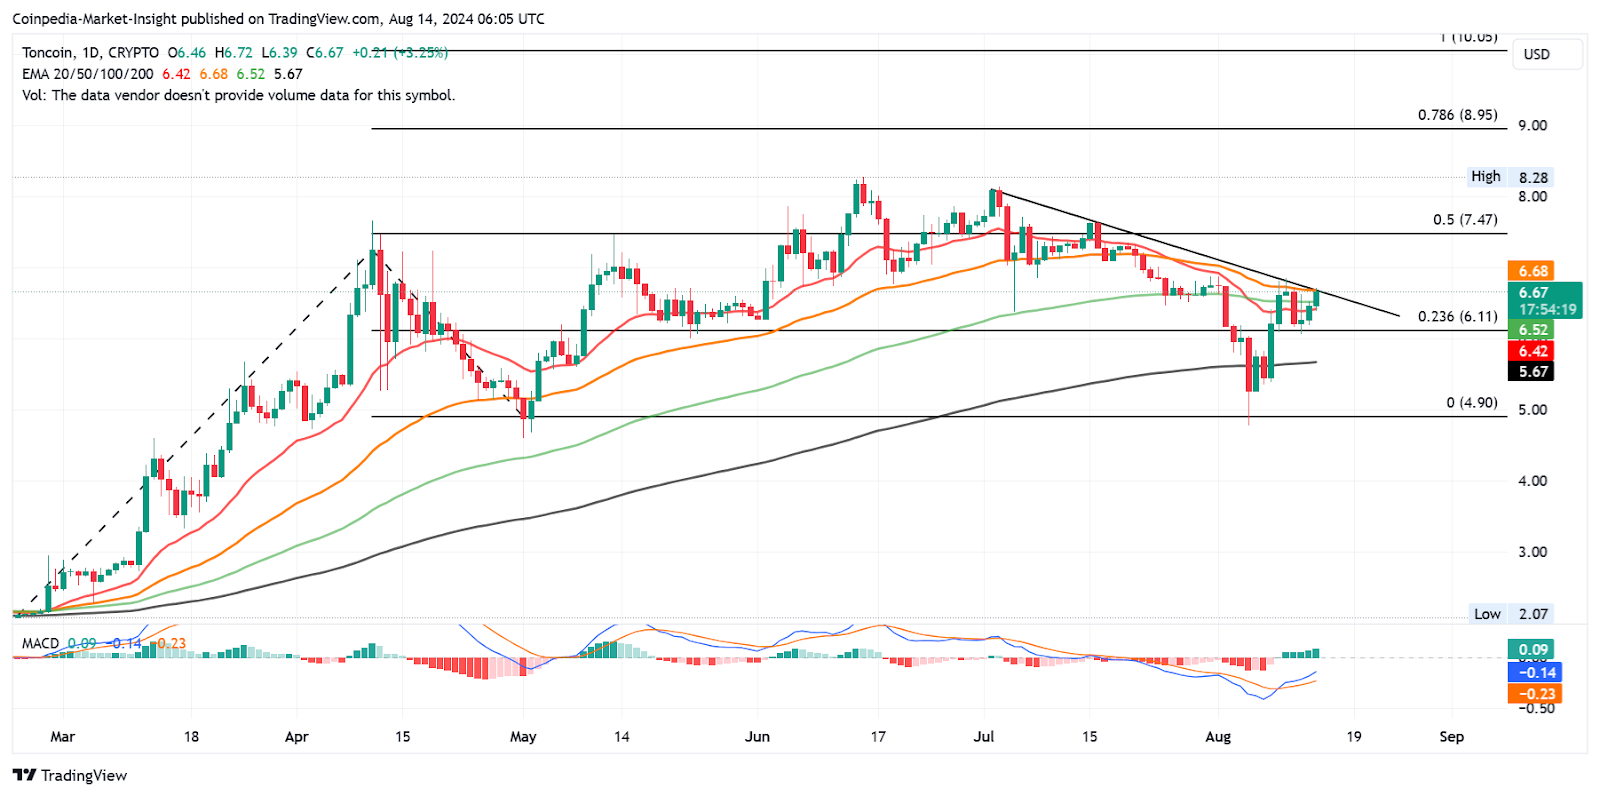The image size is (1600, 796).
Task: Click the publisher attribution header text
Action: tap(278, 19)
